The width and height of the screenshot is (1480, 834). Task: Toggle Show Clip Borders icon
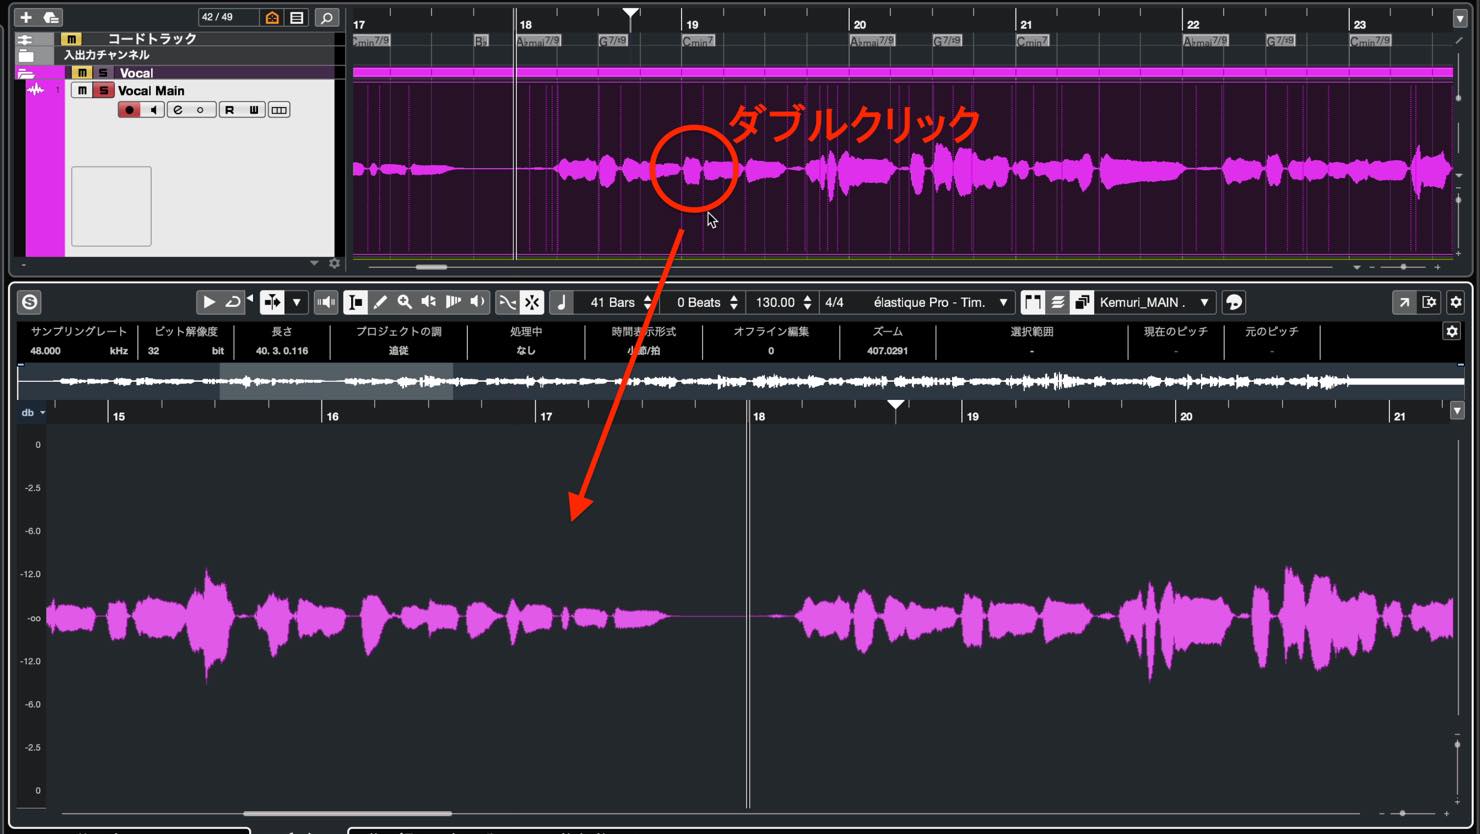[x=1032, y=302]
